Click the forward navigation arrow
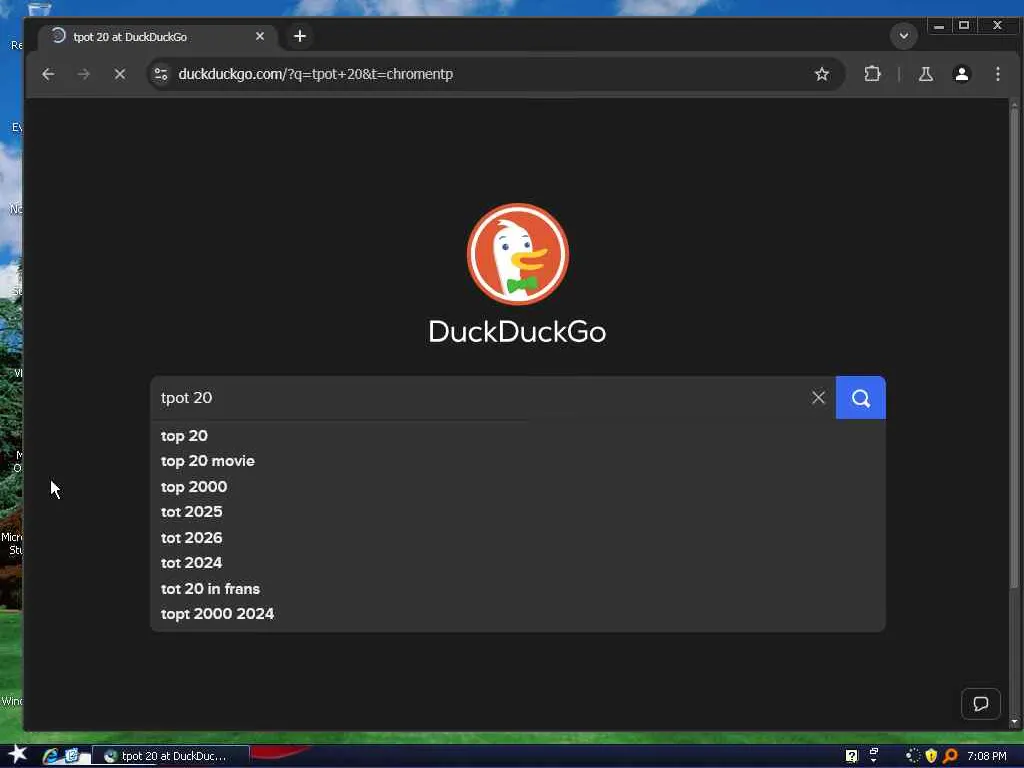The image size is (1024, 768). [84, 74]
